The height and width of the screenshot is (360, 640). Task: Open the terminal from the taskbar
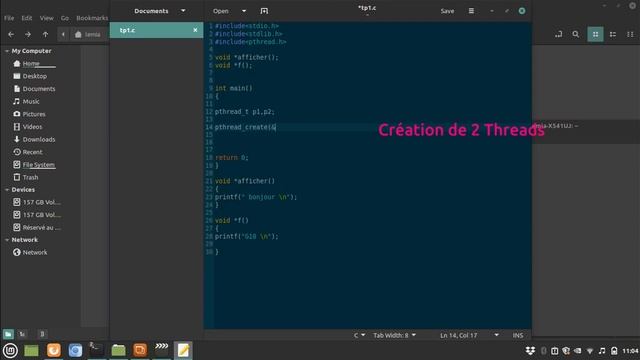[96, 349]
